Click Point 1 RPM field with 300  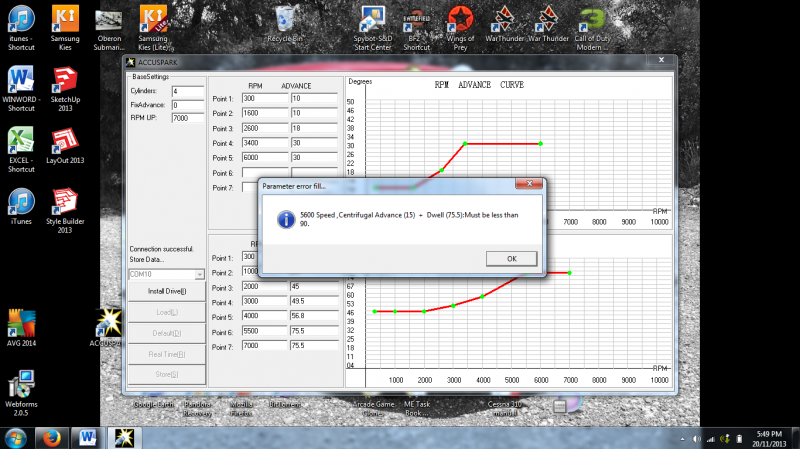coord(265,98)
